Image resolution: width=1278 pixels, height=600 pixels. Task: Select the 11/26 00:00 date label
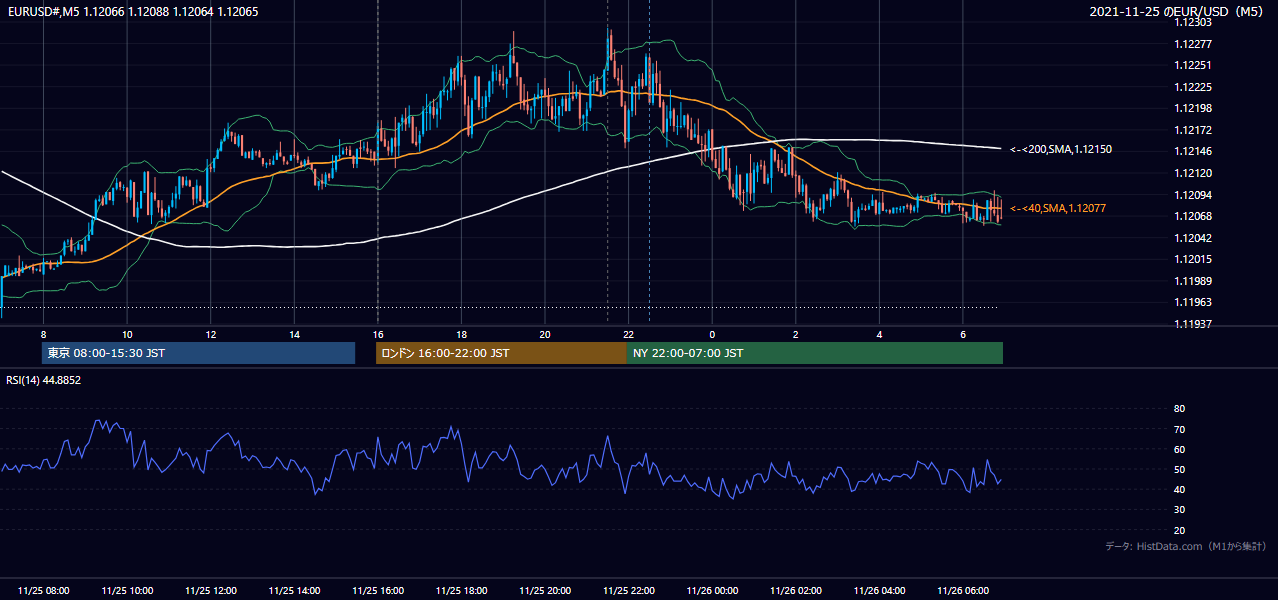711,591
